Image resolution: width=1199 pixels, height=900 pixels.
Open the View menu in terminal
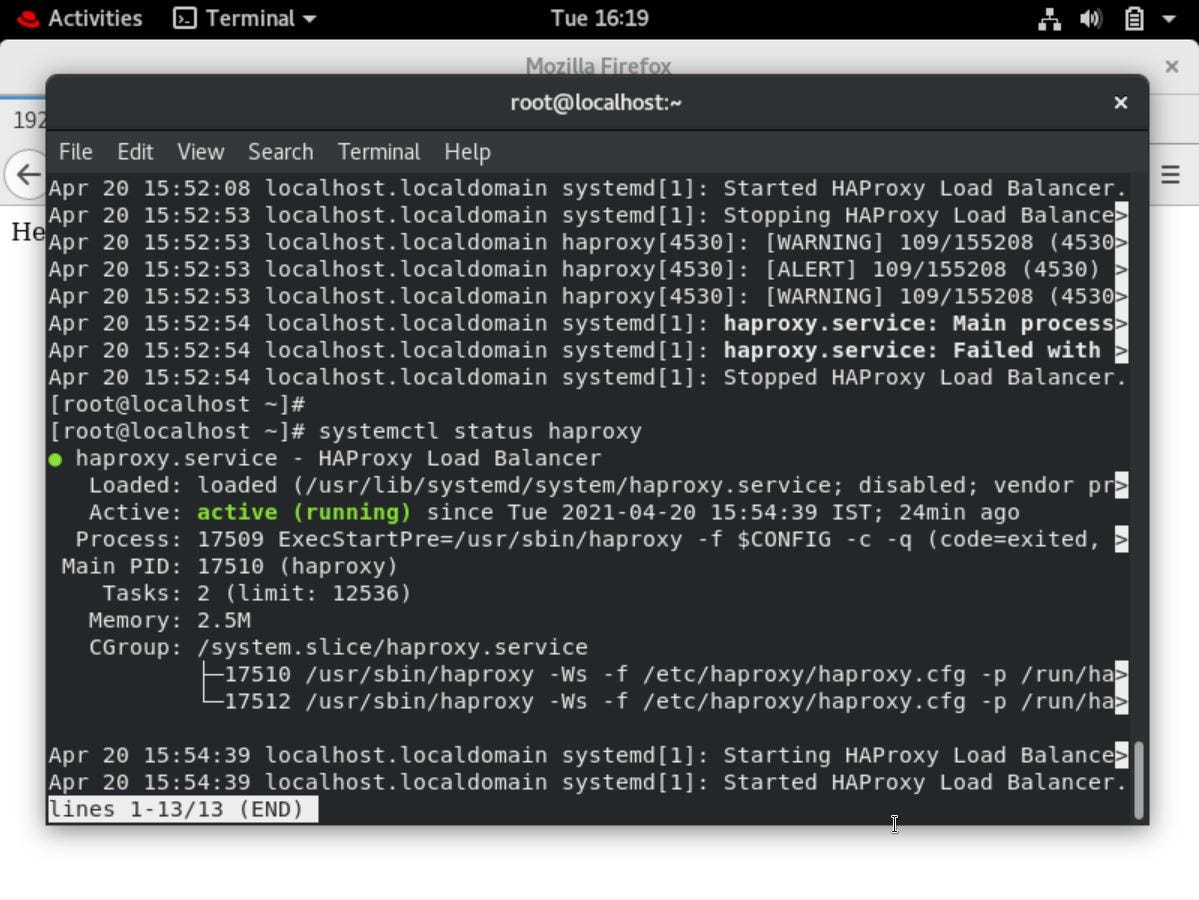[200, 151]
